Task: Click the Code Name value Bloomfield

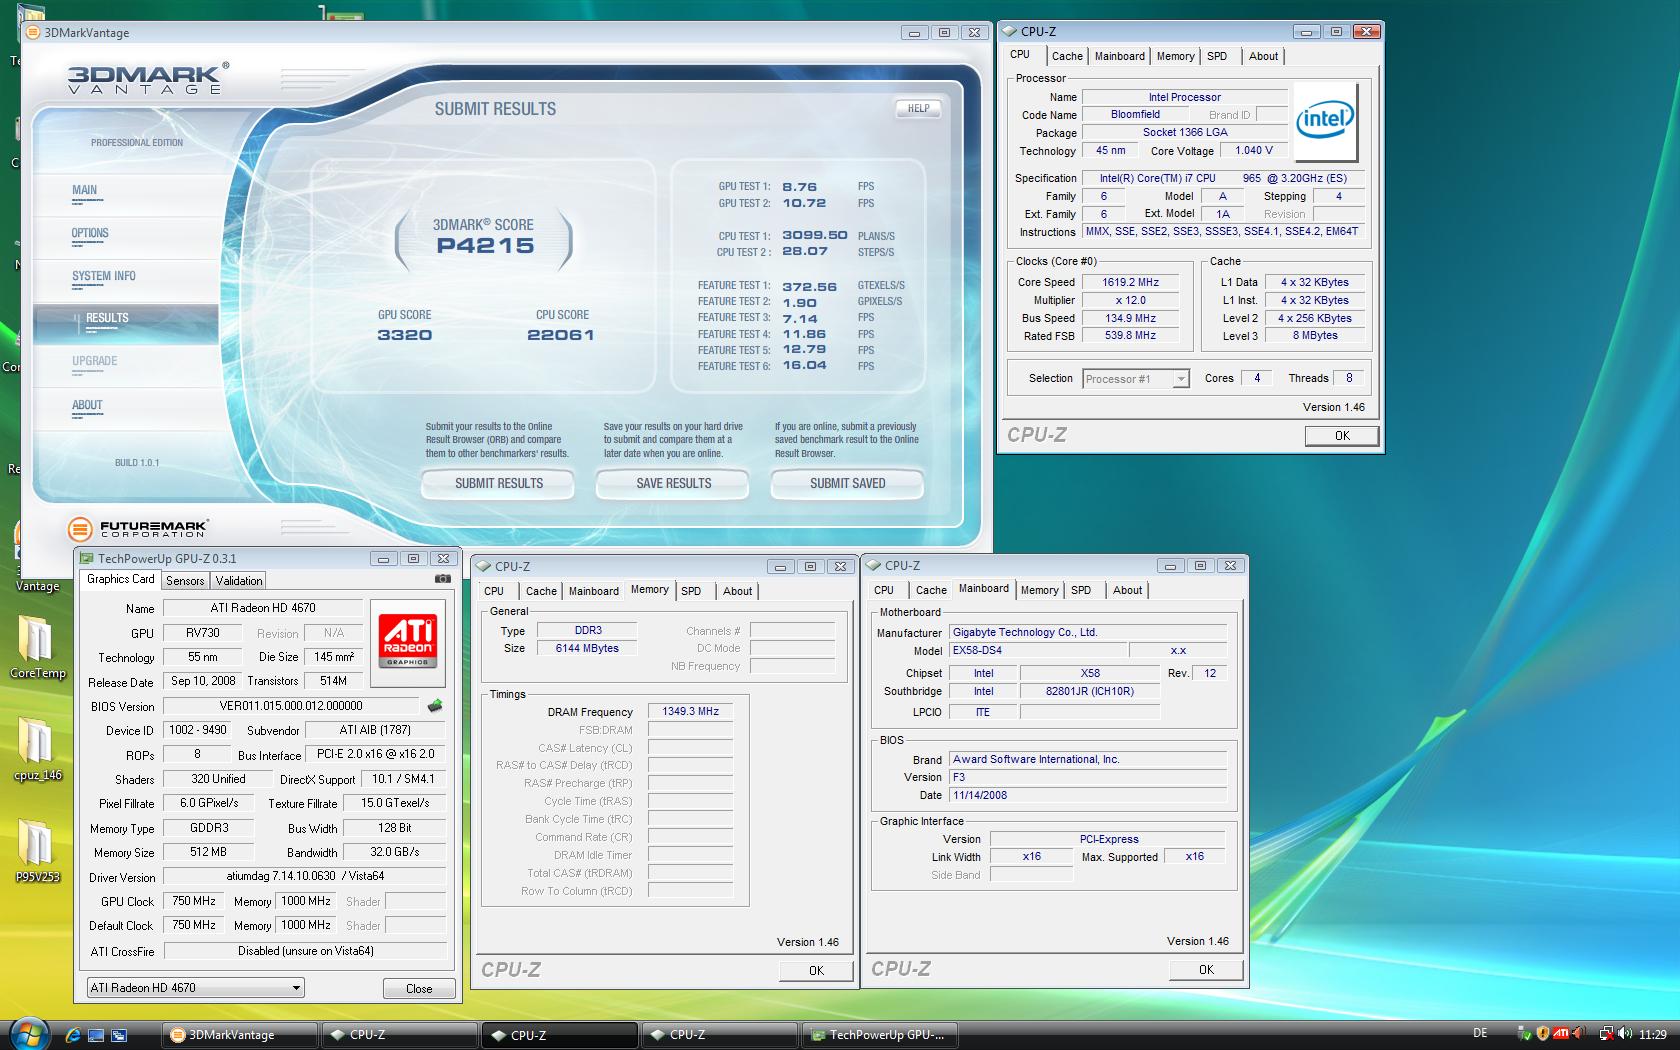Action: tap(1135, 115)
